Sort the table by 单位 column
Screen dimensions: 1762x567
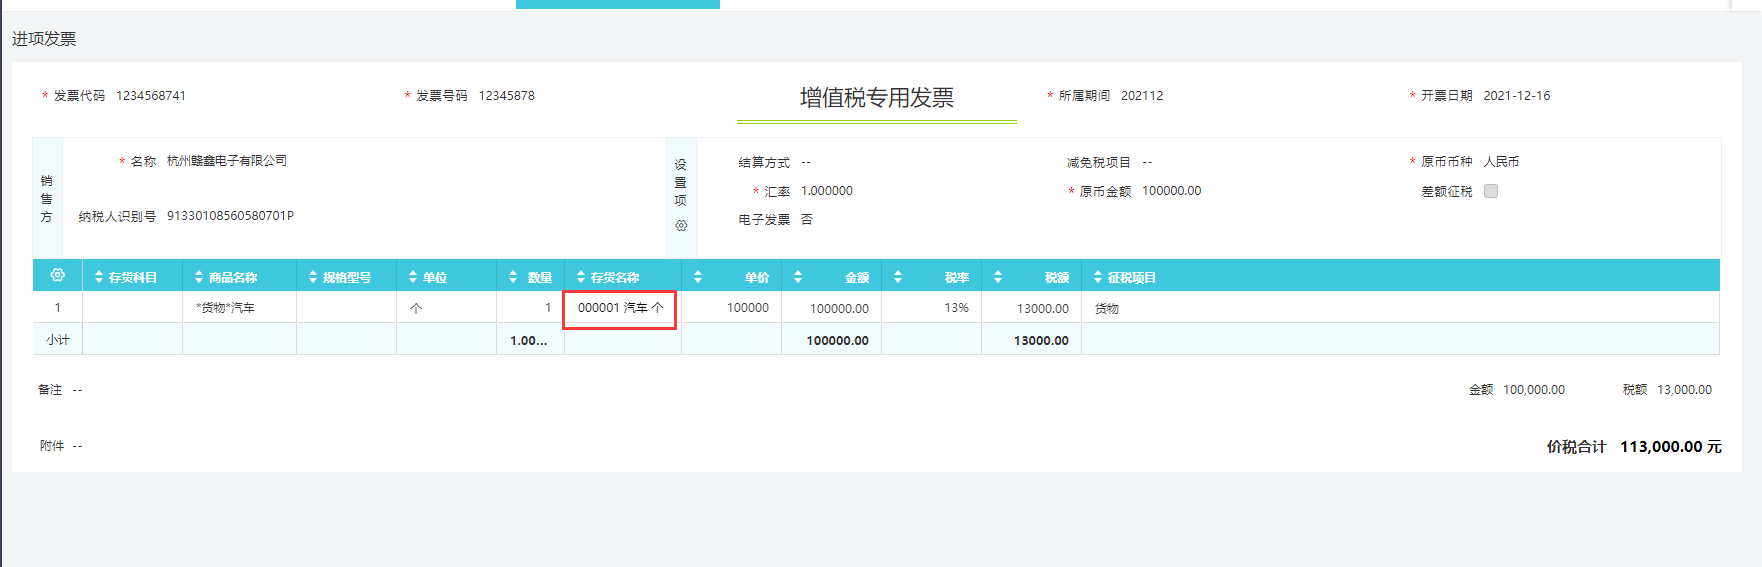[413, 277]
